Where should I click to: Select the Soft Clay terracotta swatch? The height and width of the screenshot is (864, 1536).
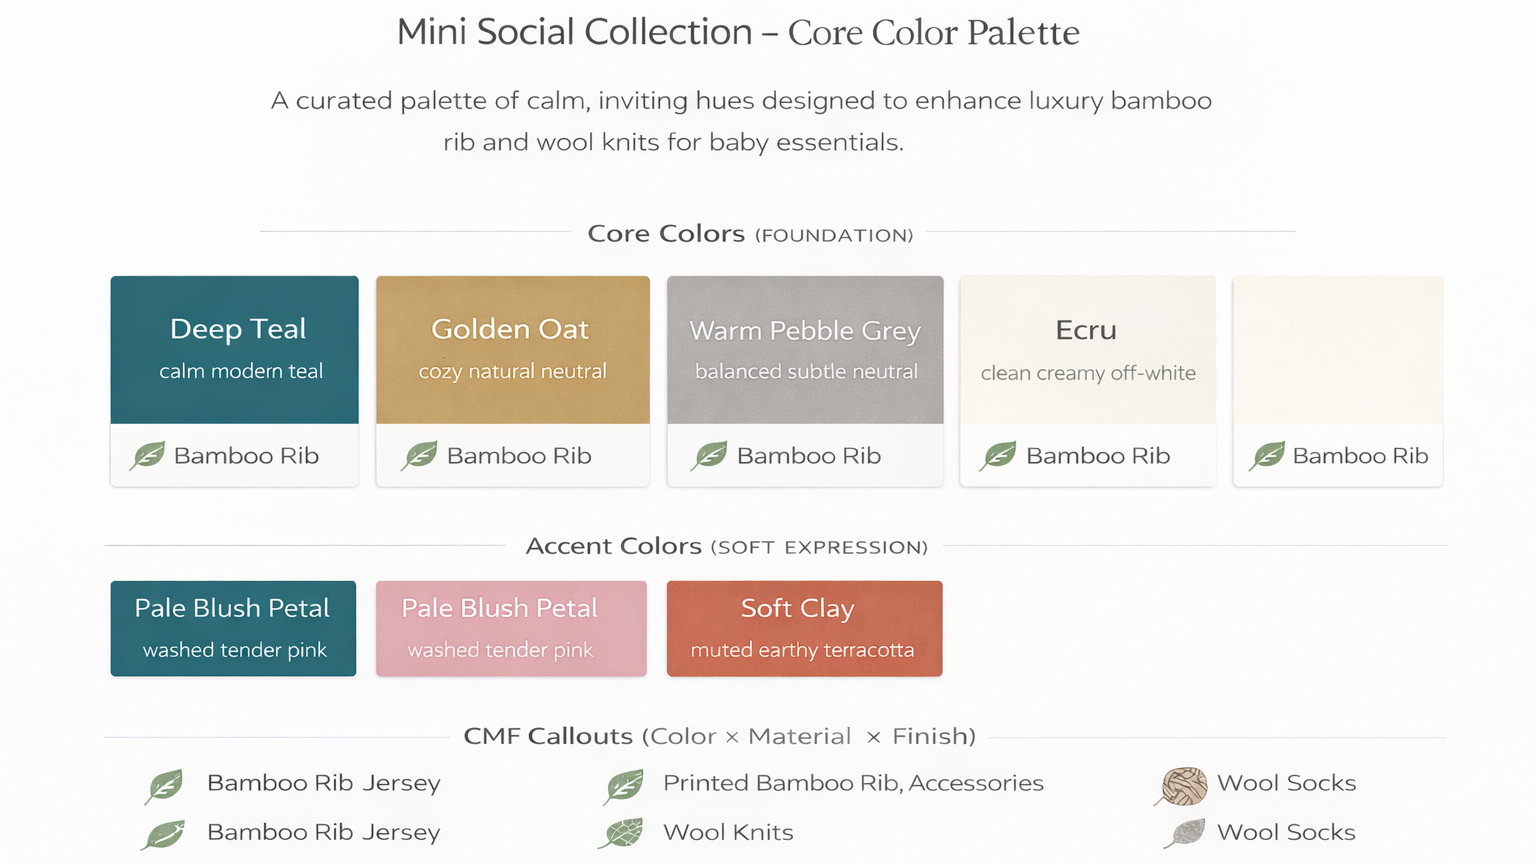804,628
